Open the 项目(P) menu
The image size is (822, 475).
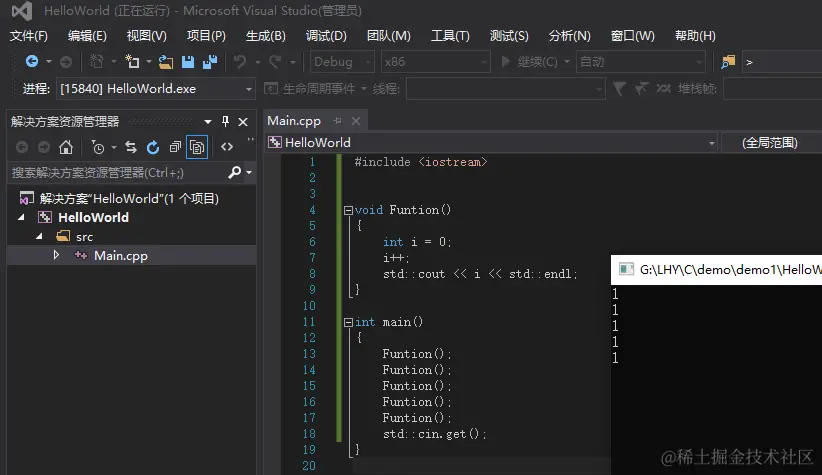207,36
